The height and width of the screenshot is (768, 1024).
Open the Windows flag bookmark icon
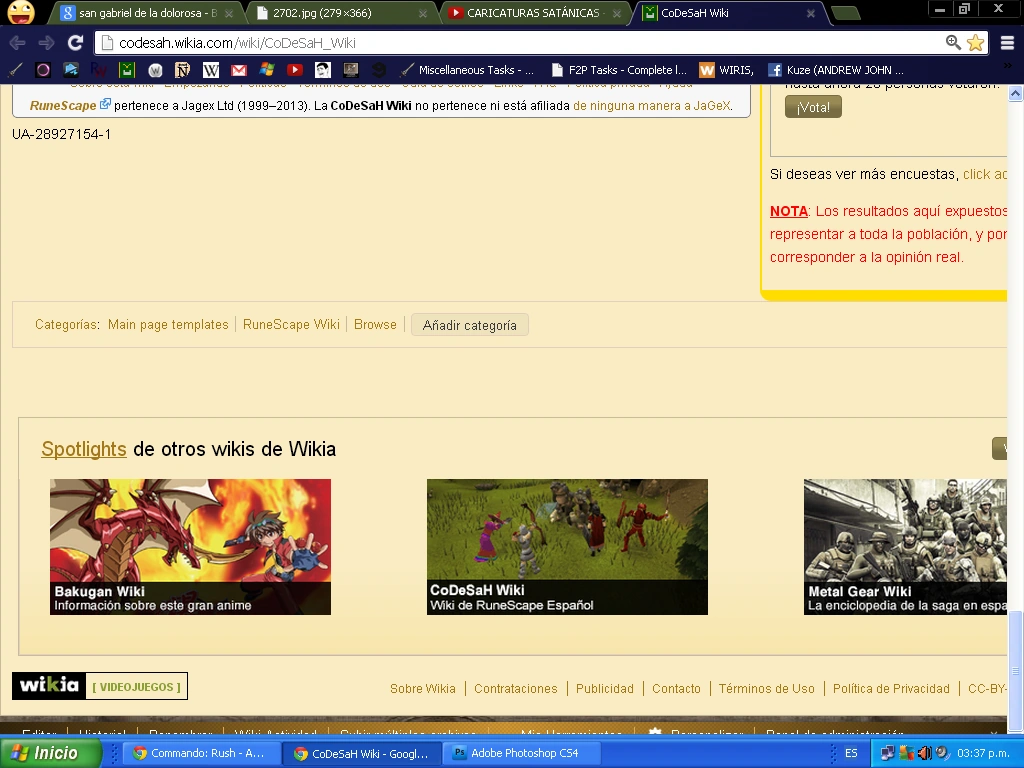(x=266, y=70)
